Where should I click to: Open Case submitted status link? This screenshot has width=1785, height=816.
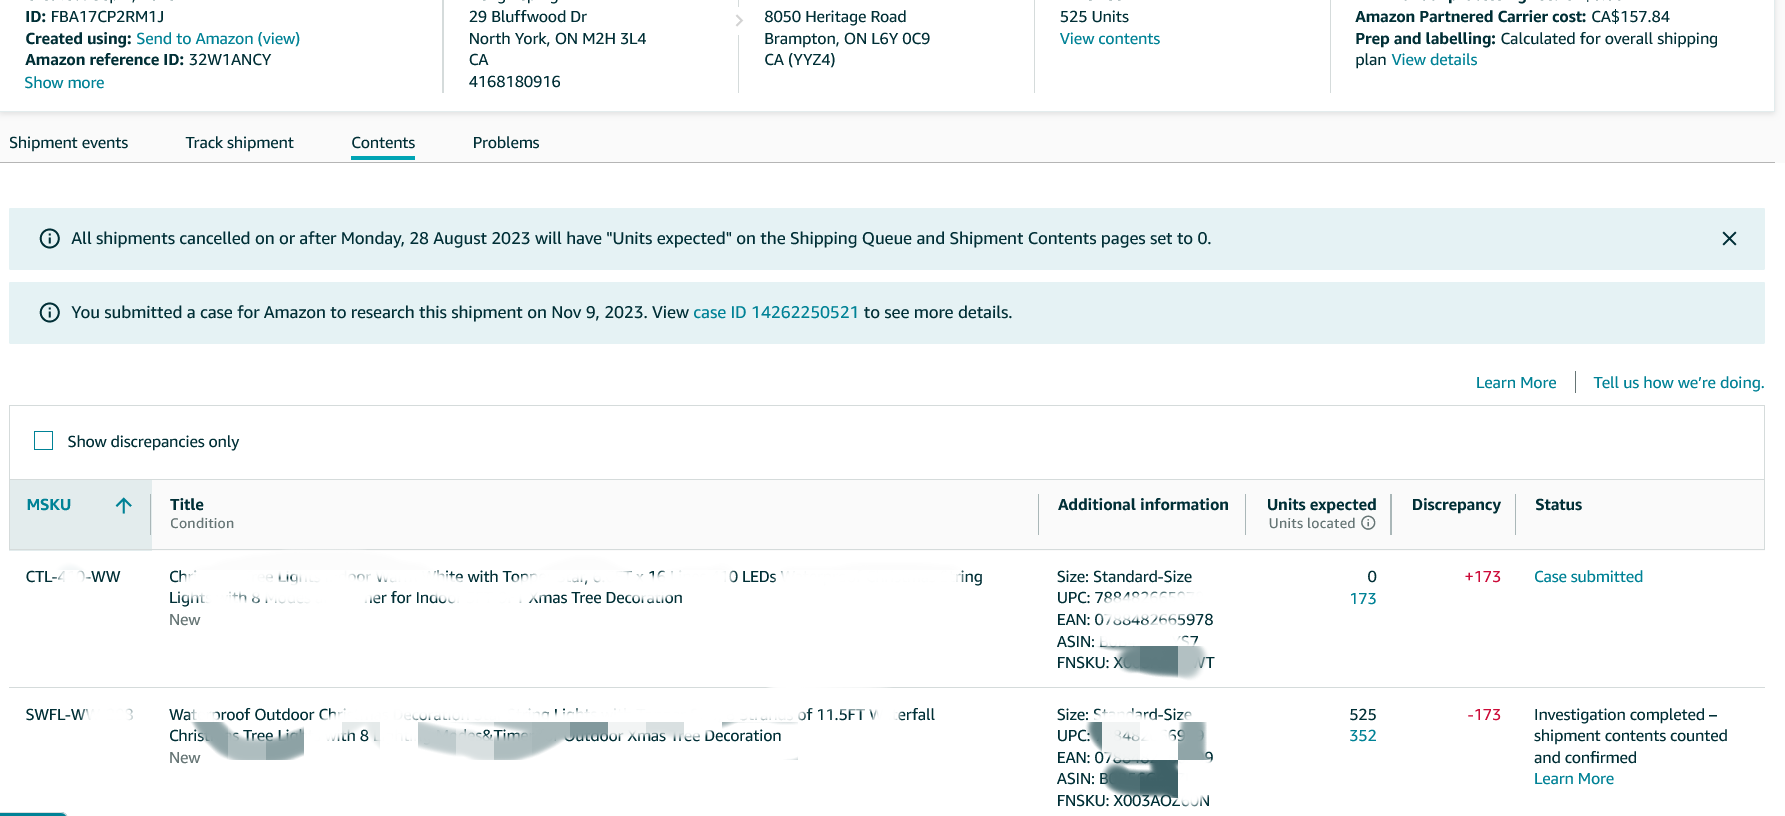coord(1588,577)
